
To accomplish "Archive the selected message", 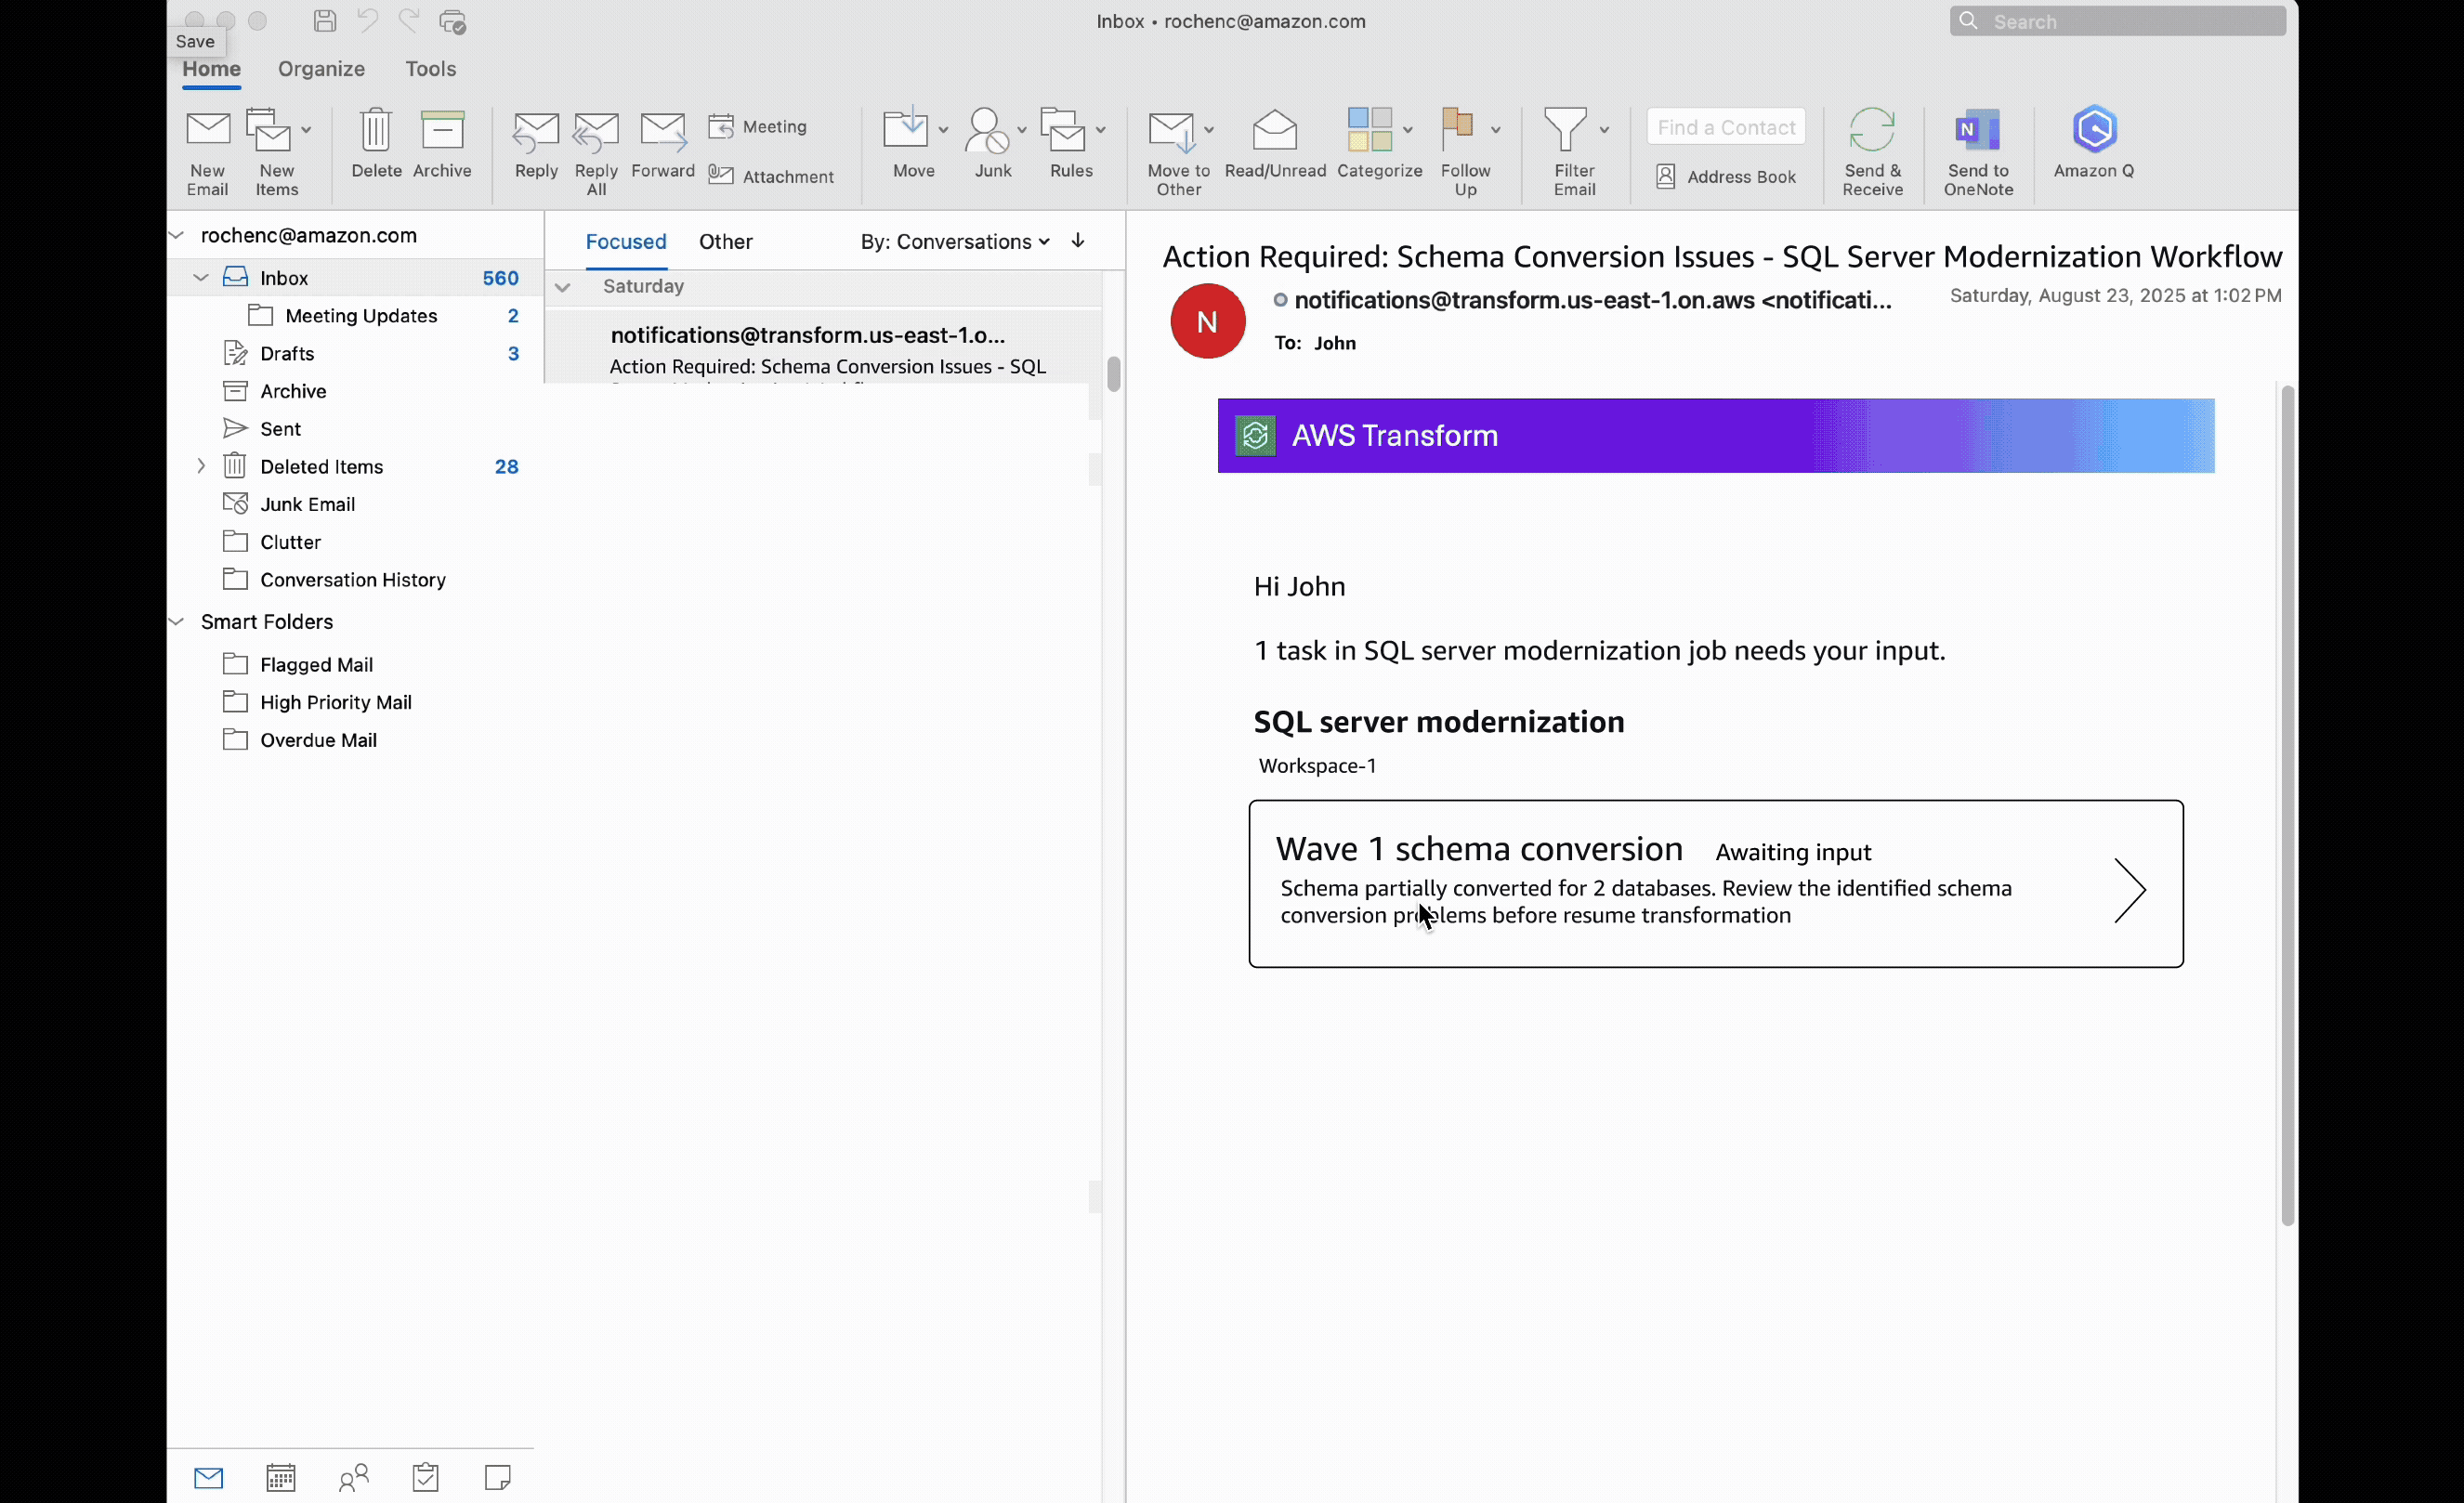I will 442,140.
